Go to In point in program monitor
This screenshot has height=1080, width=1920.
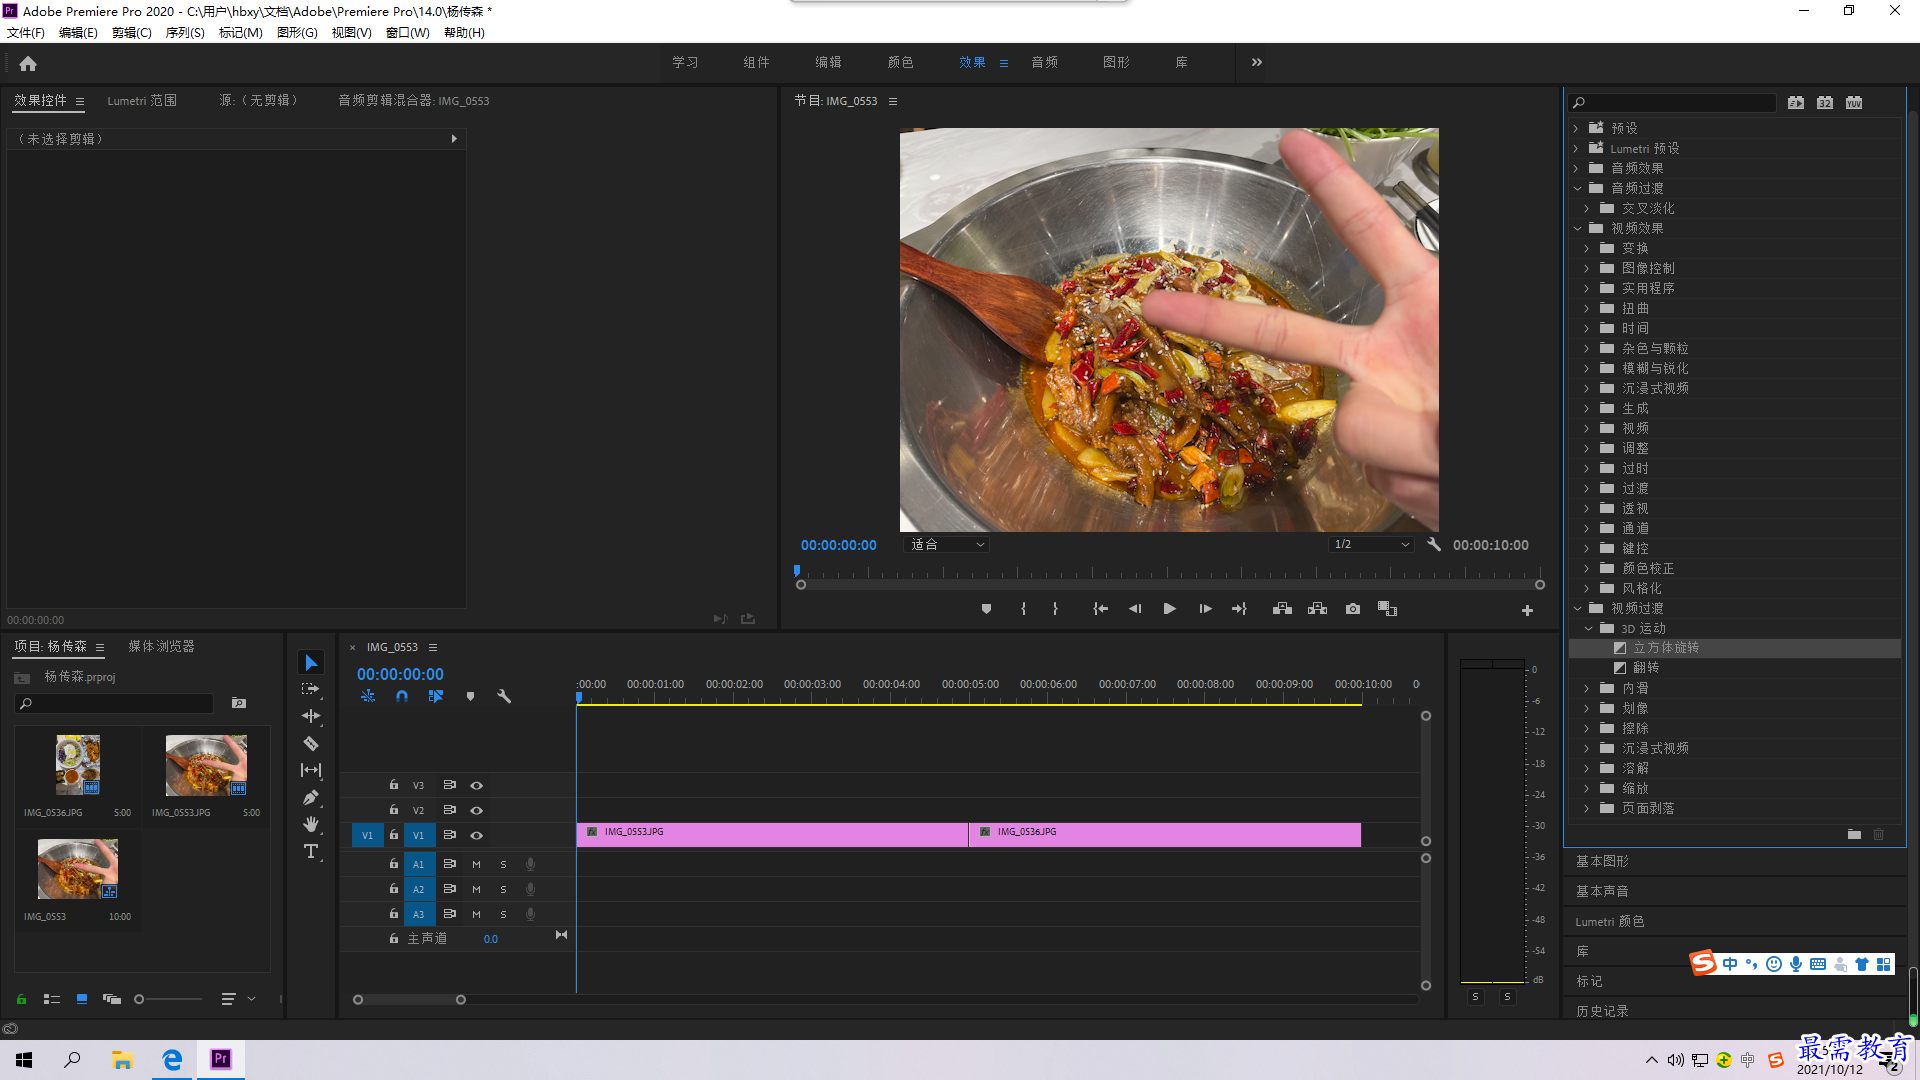pyautogui.click(x=1100, y=609)
